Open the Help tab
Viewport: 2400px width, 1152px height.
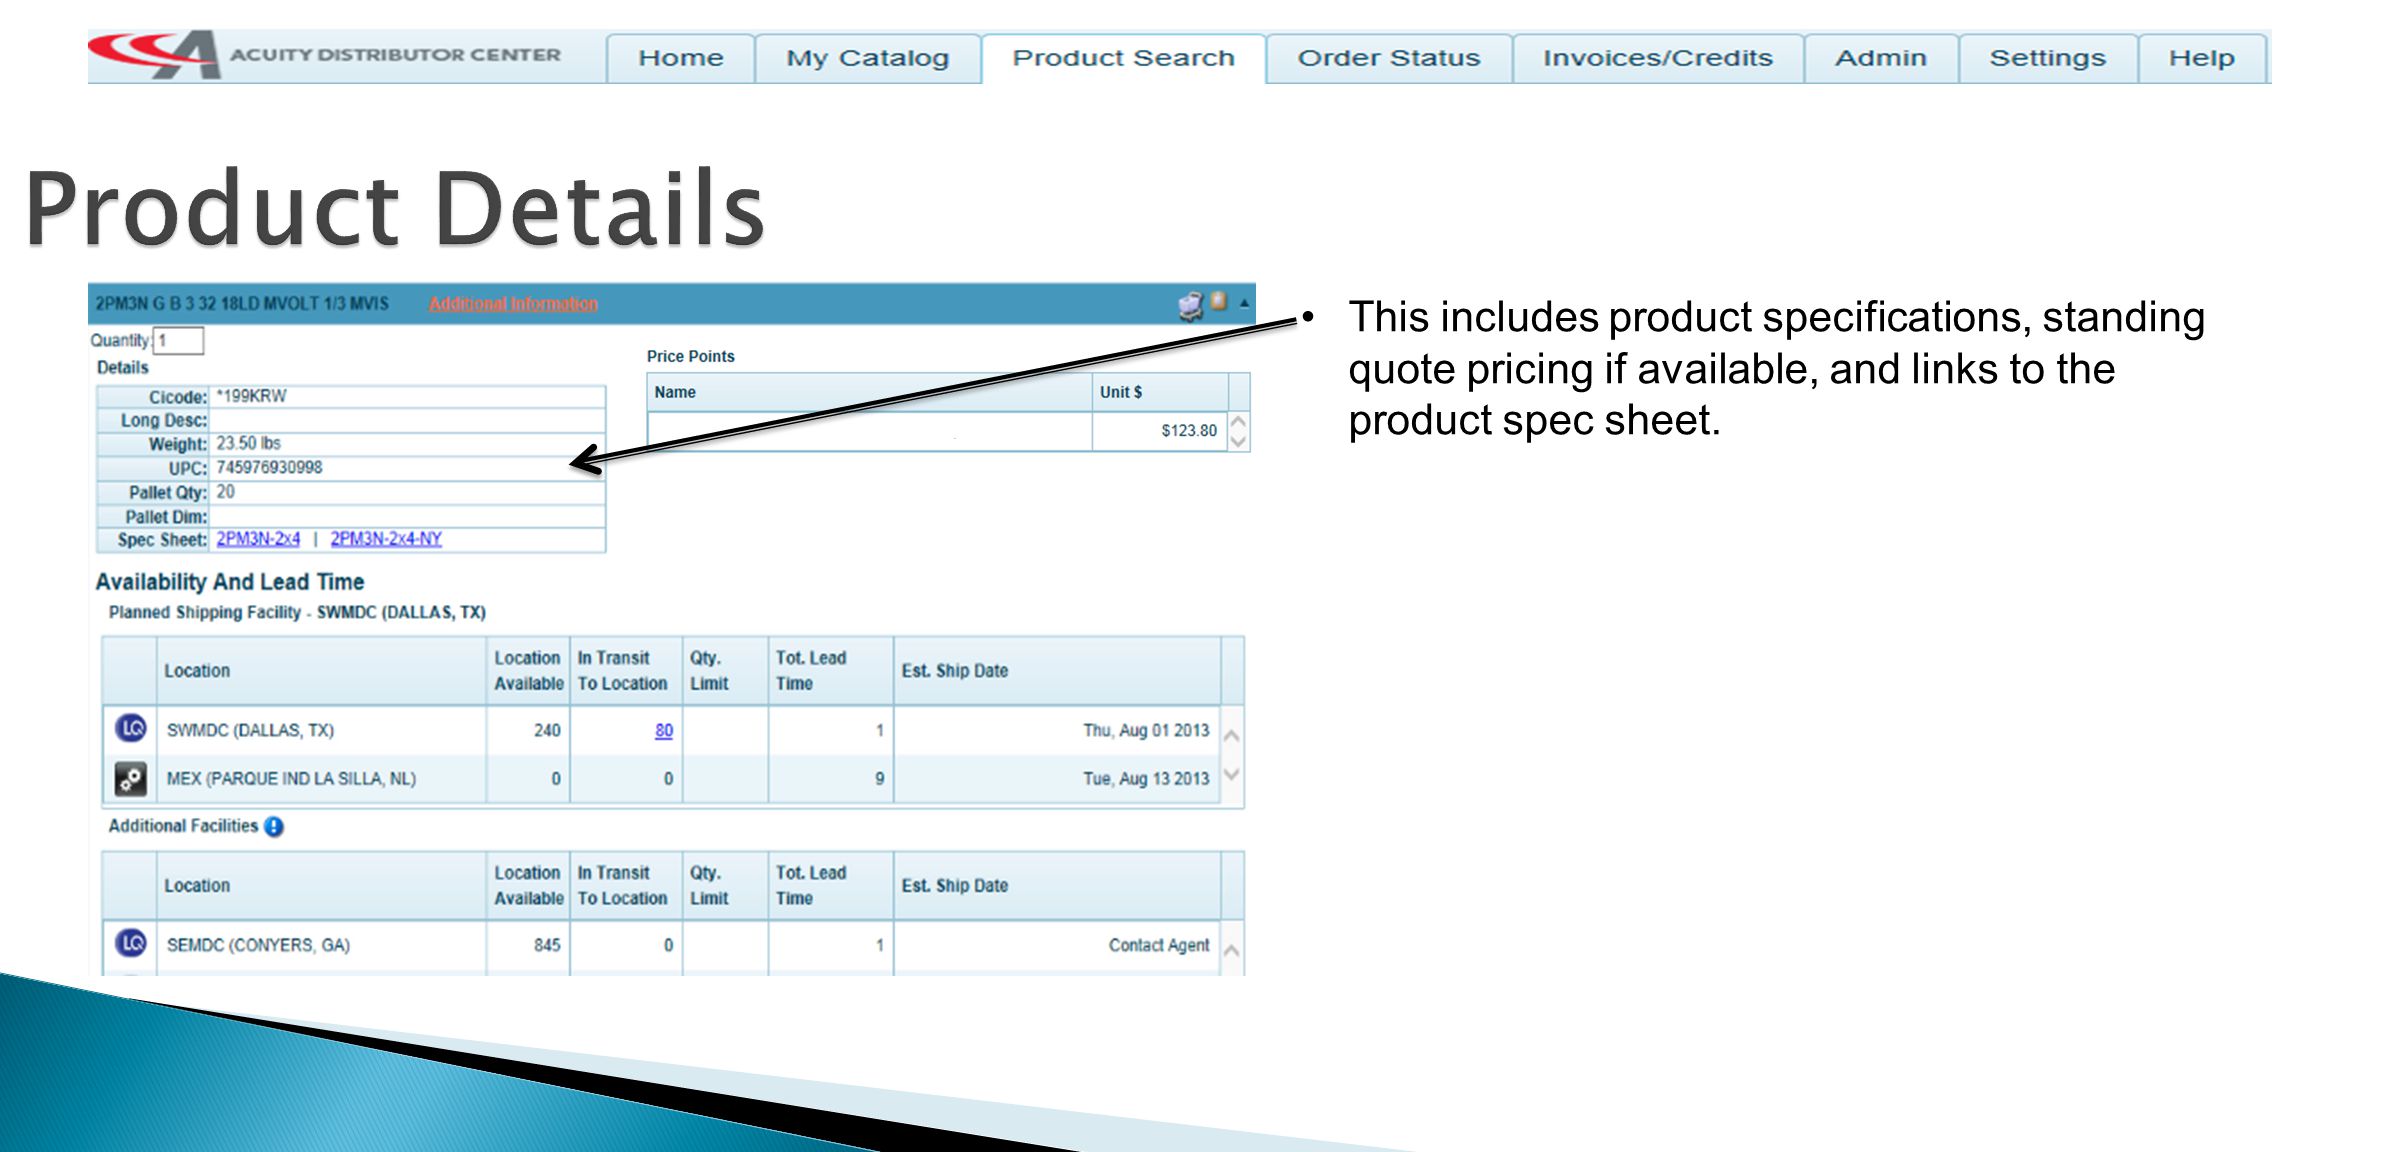[x=2201, y=58]
